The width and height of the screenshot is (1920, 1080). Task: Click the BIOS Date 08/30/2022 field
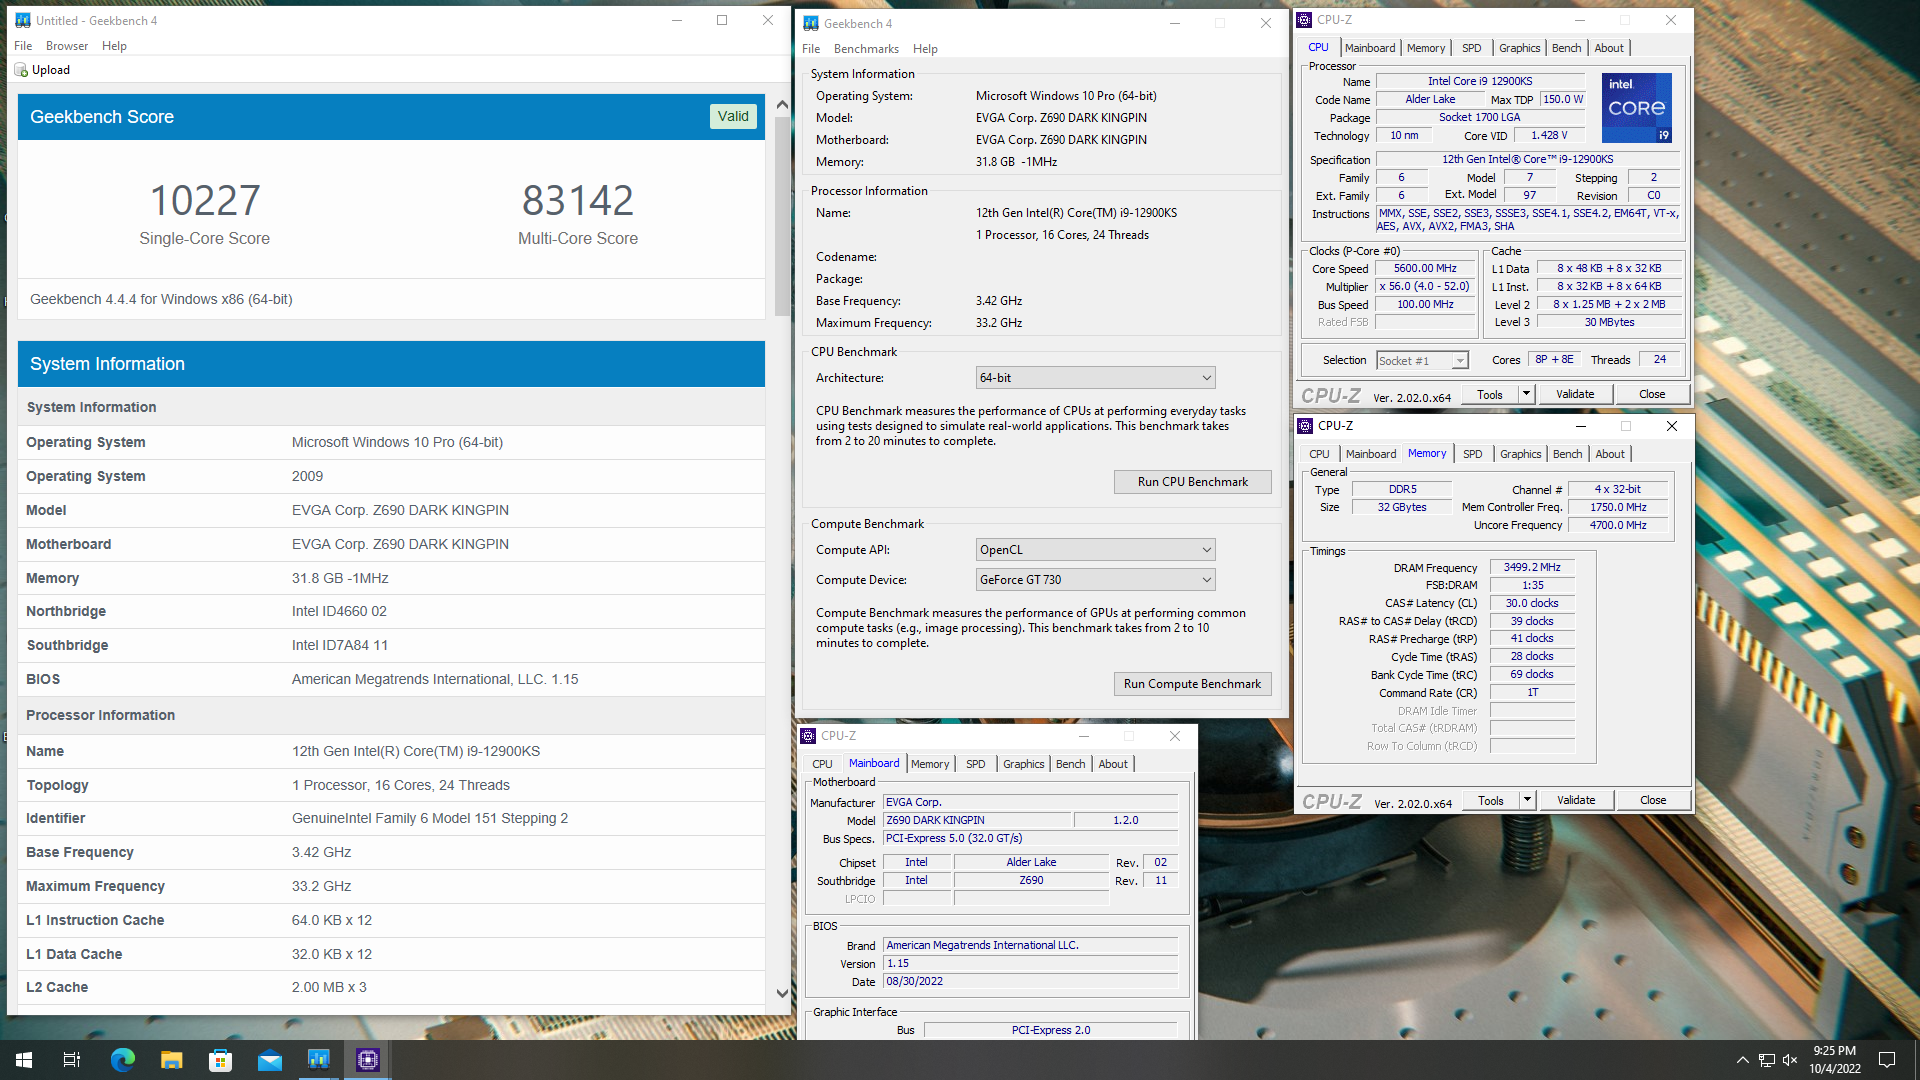1030,981
